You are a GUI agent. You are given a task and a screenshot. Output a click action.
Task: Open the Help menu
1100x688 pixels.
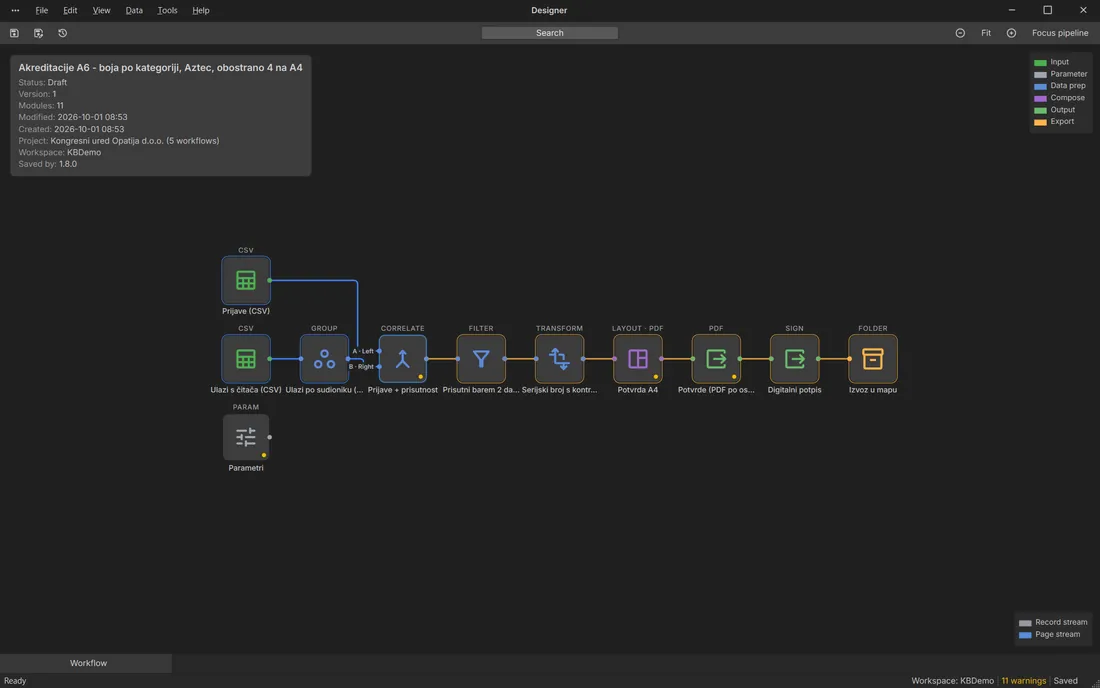pyautogui.click(x=201, y=11)
